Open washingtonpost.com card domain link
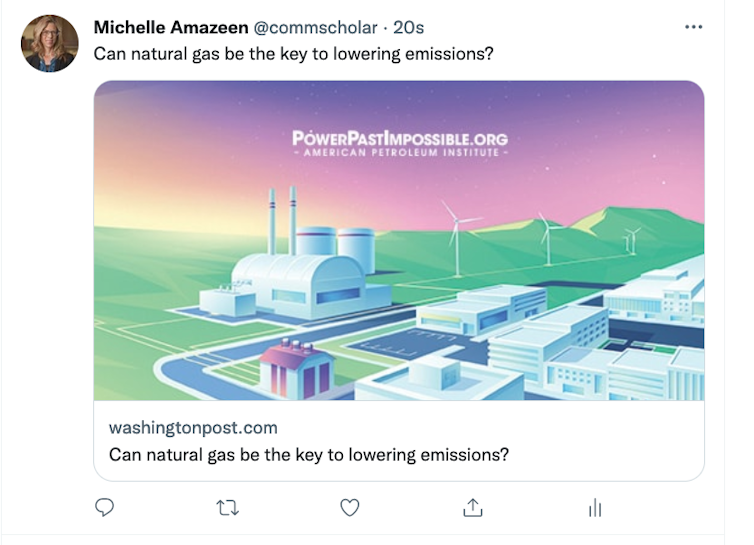754x545 pixels. (x=193, y=428)
